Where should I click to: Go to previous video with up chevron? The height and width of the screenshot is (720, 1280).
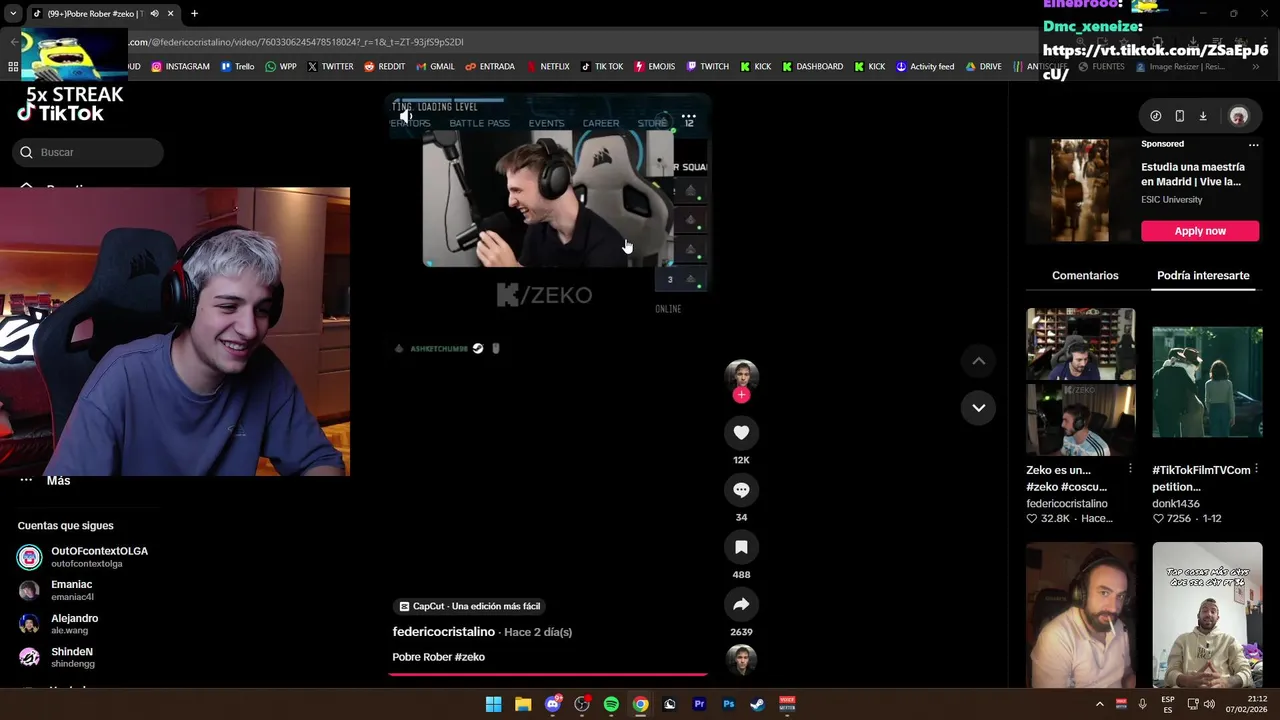pos(978,361)
